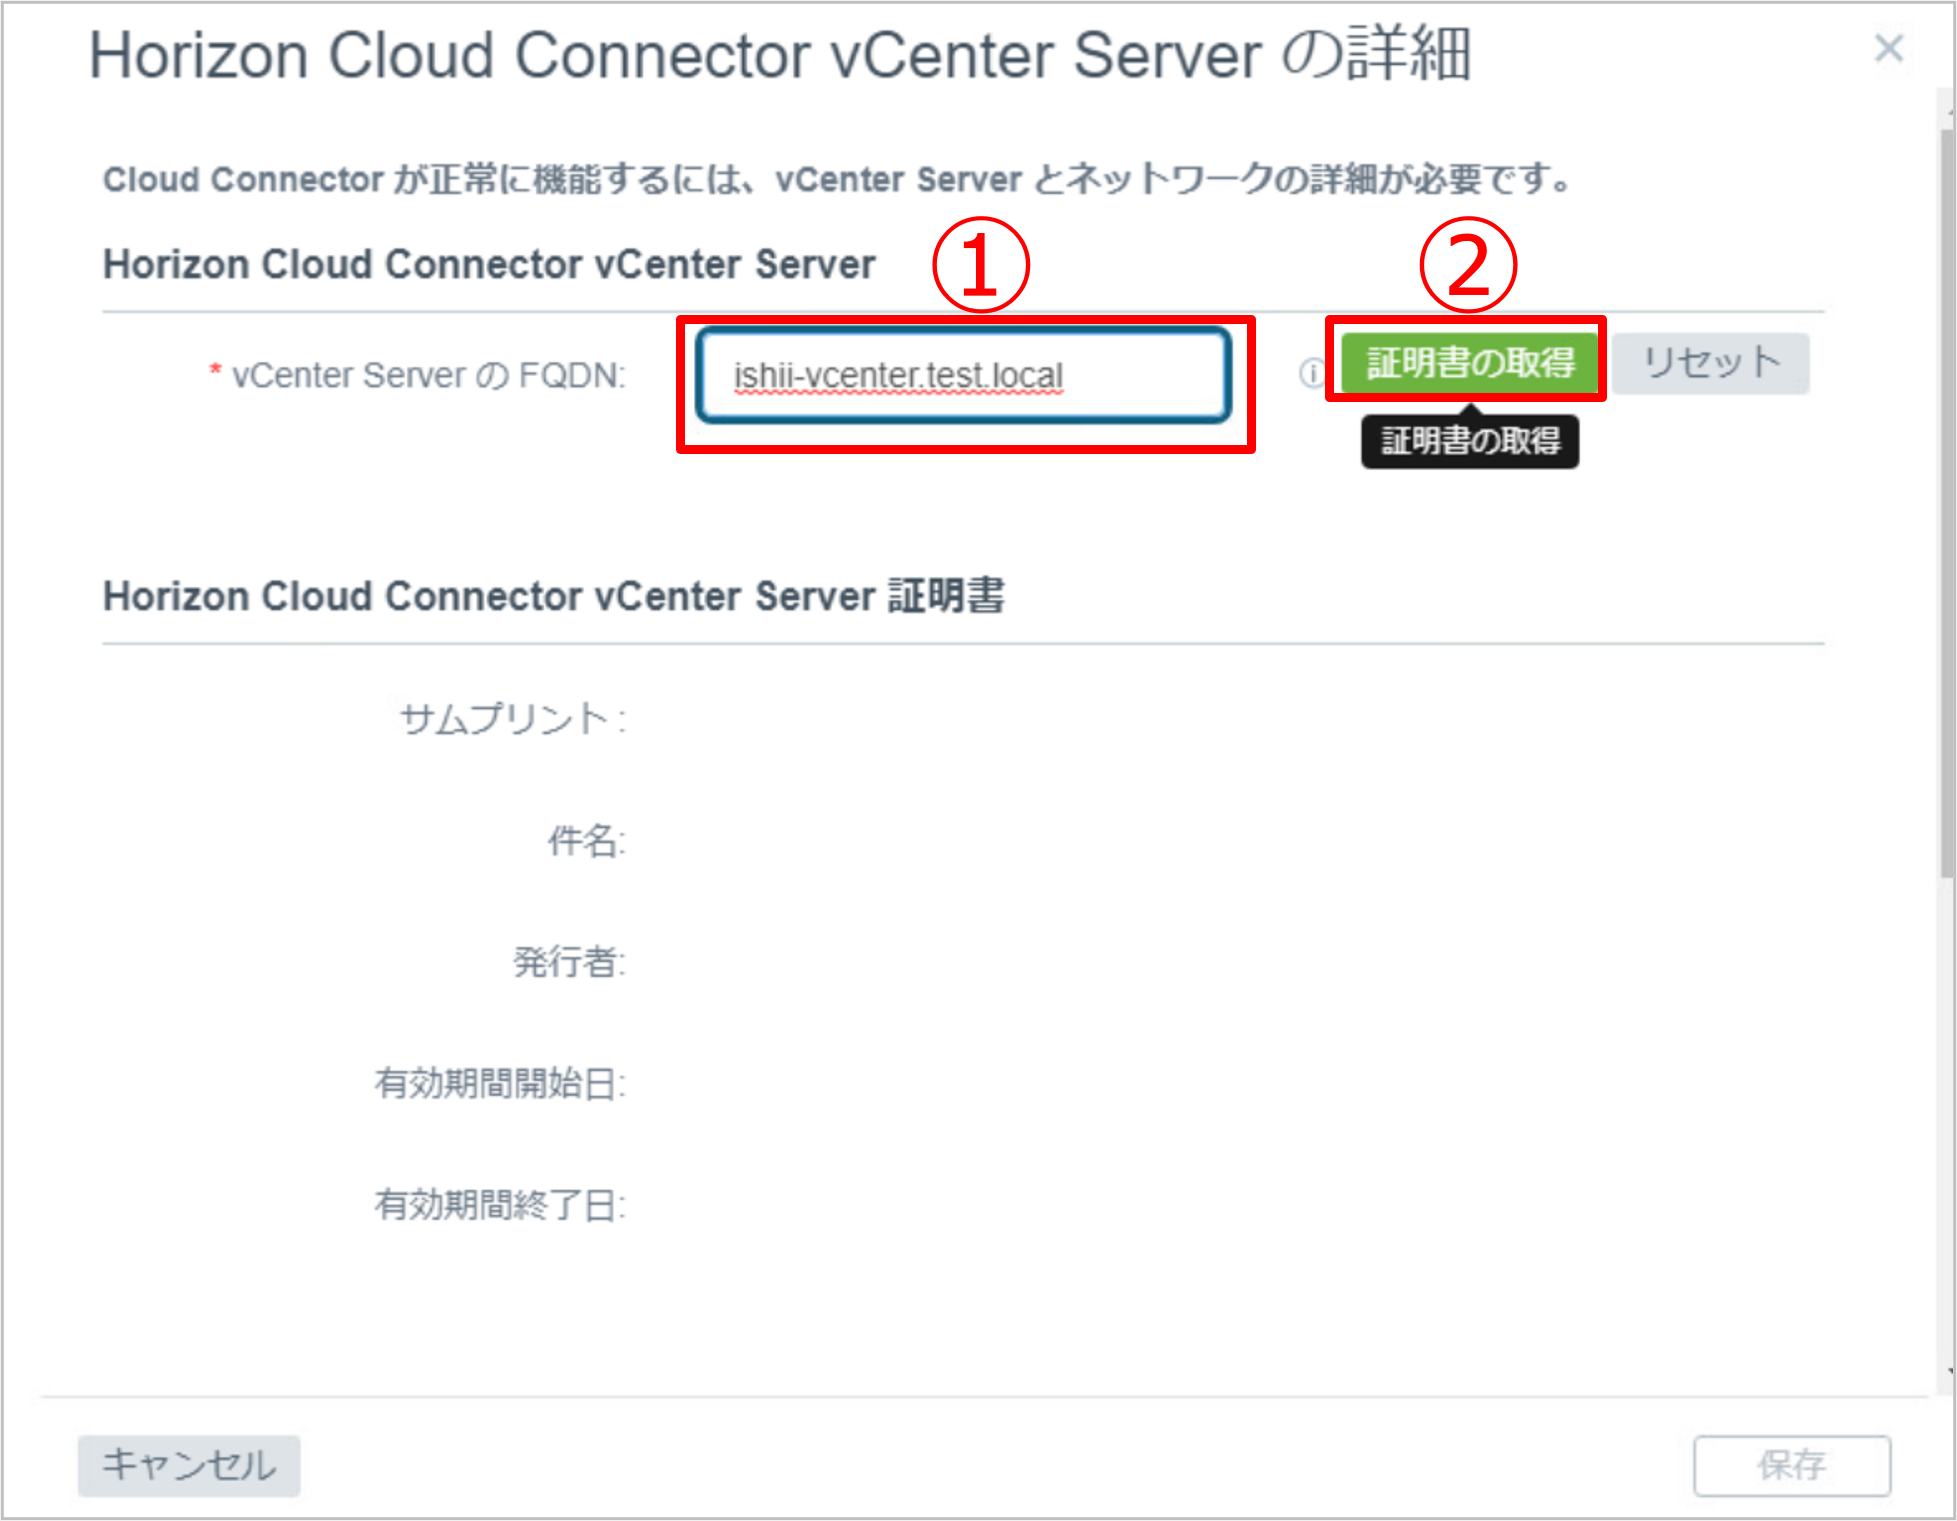This screenshot has height=1521, width=1957.
Task: Click the リセット button
Action: [1711, 362]
